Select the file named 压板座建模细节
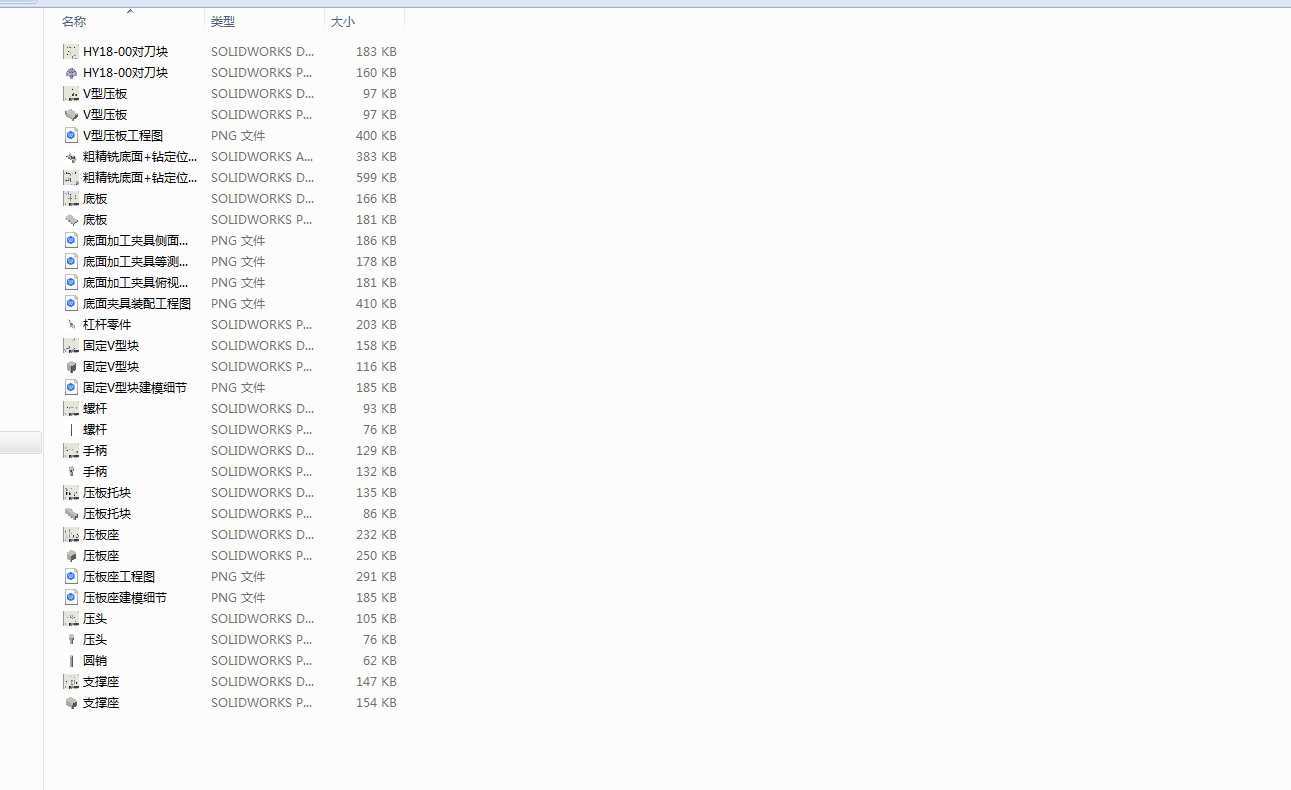This screenshot has width=1291, height=790. (125, 597)
